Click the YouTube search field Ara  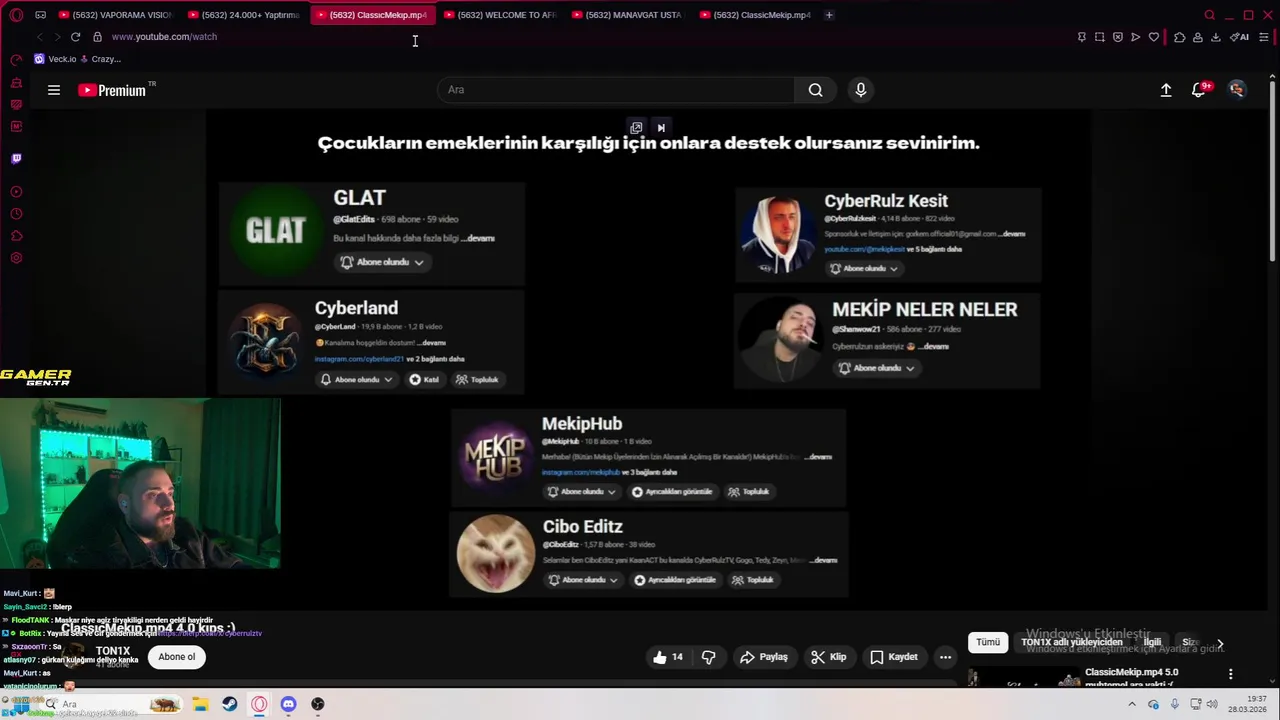pos(616,90)
